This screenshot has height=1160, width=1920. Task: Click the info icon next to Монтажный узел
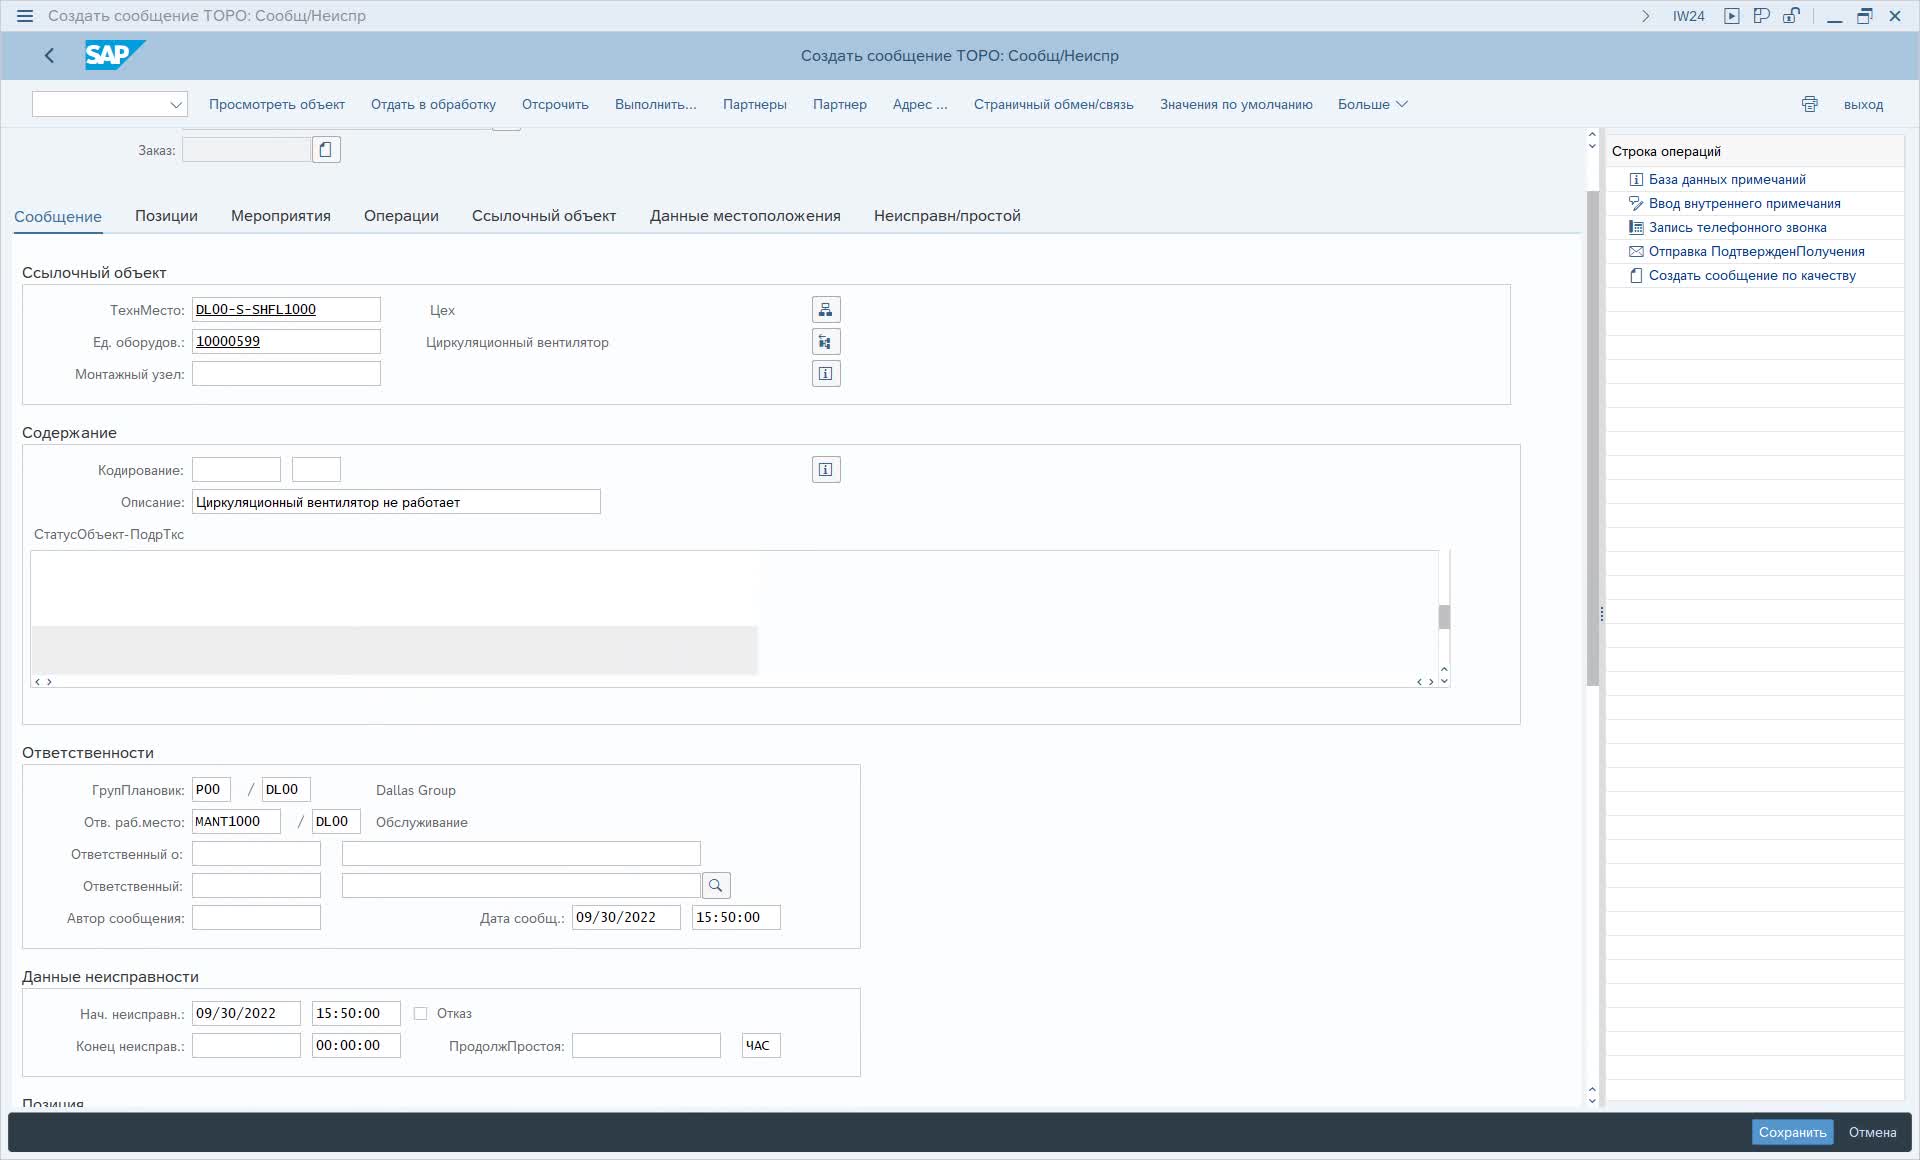click(826, 374)
